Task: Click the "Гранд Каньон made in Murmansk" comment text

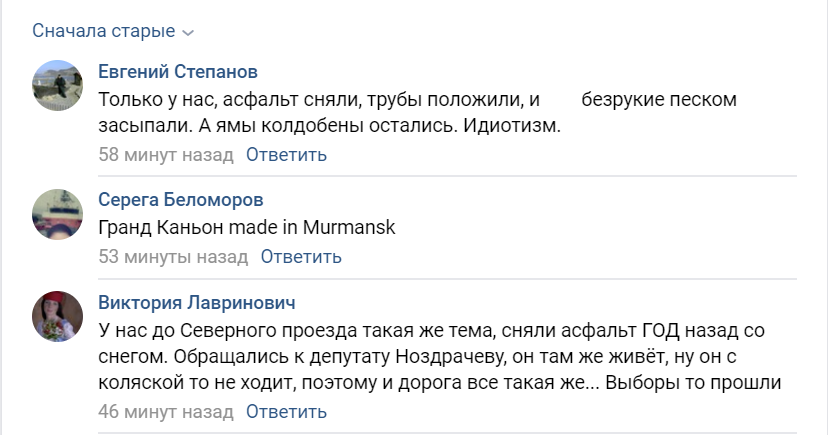Action: pos(248,228)
